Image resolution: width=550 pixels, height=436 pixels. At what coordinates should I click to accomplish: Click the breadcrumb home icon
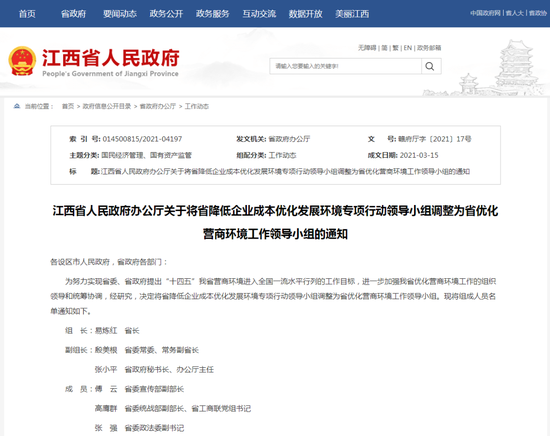point(17,106)
